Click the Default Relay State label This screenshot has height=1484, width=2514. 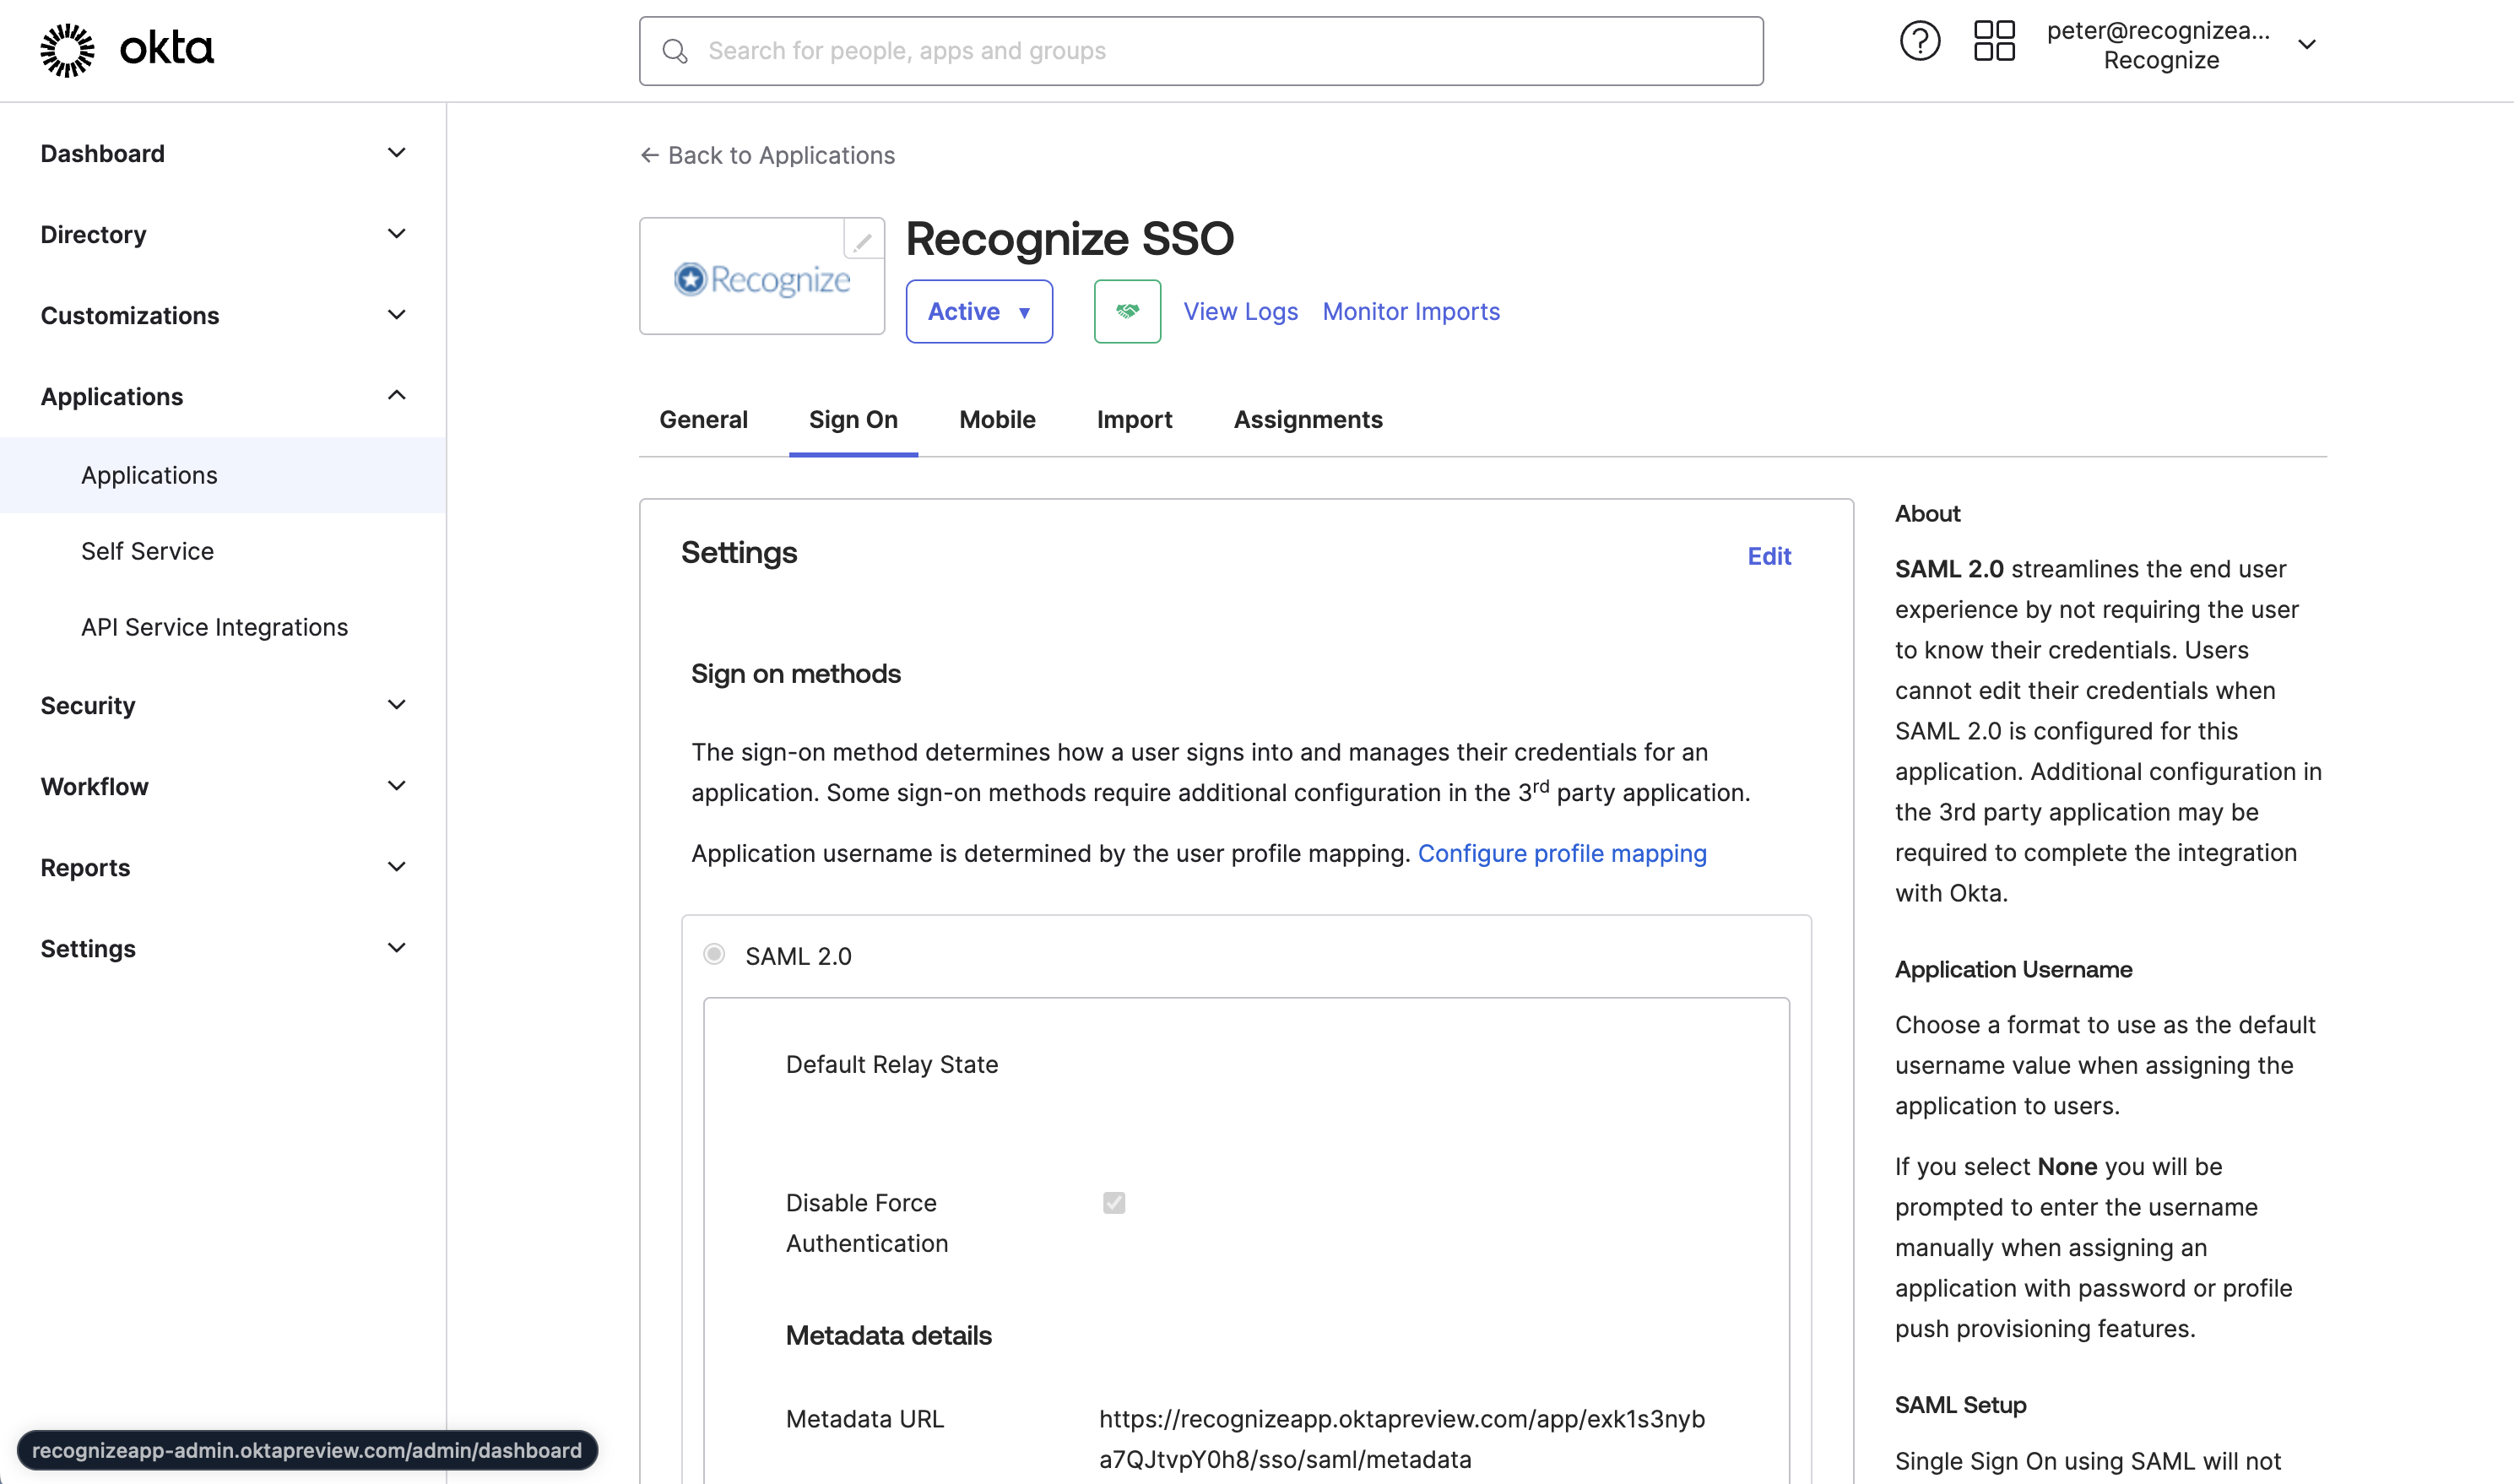tap(892, 1064)
